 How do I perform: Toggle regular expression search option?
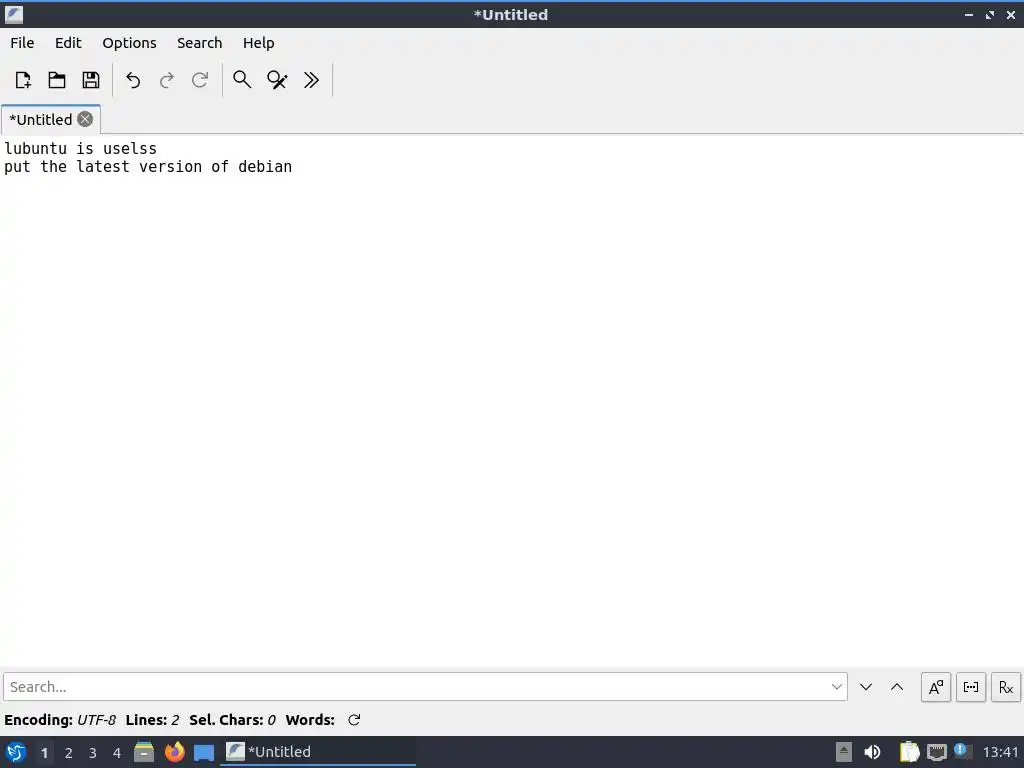1006,687
